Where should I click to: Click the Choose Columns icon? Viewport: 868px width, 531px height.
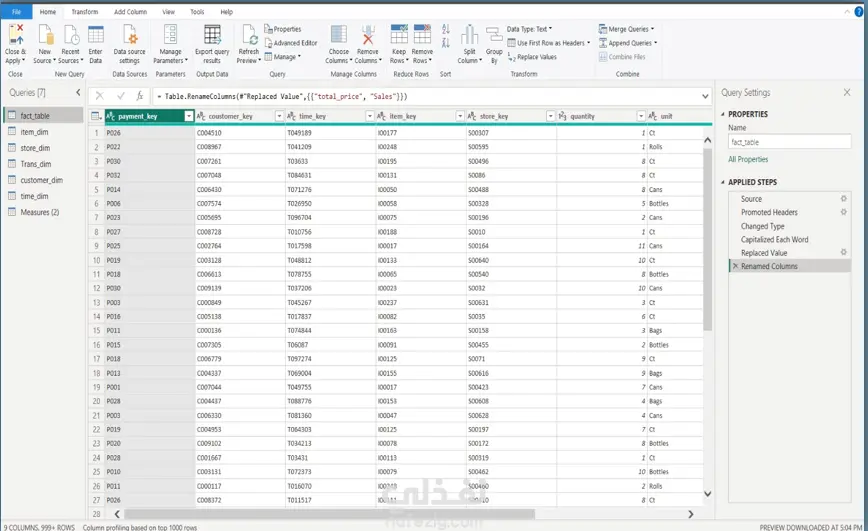tap(339, 34)
